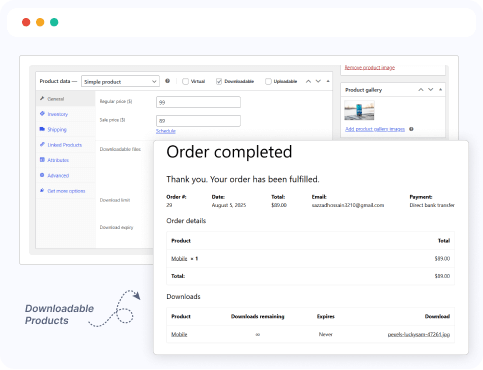The height and width of the screenshot is (370, 483).
Task: Click the order email address text
Action: 348,205
